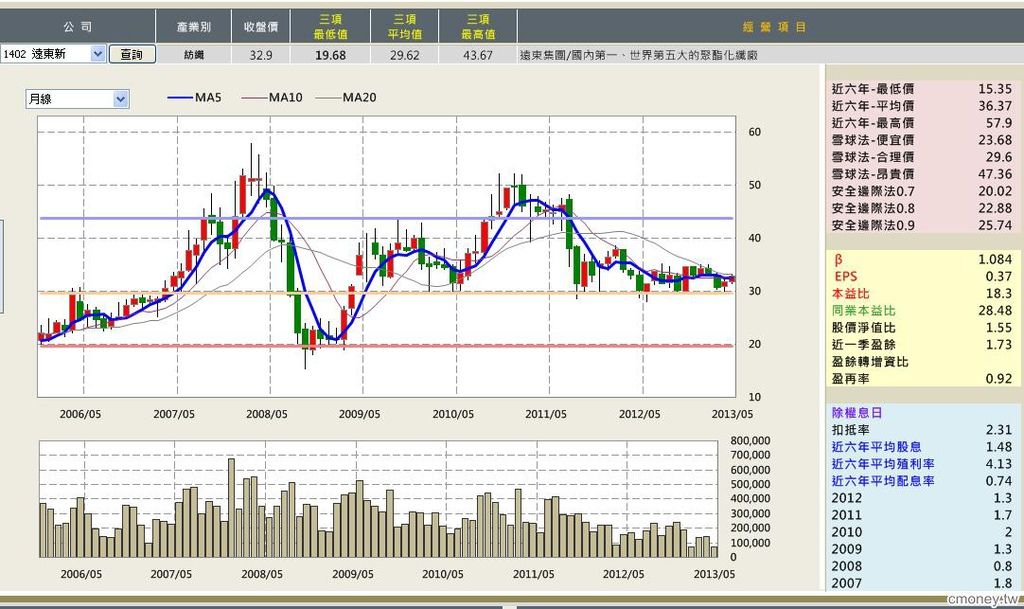Viewport: 1024px width, 609px height.
Task: Click the 近六年-最高價 row label
Action: [x=873, y=123]
